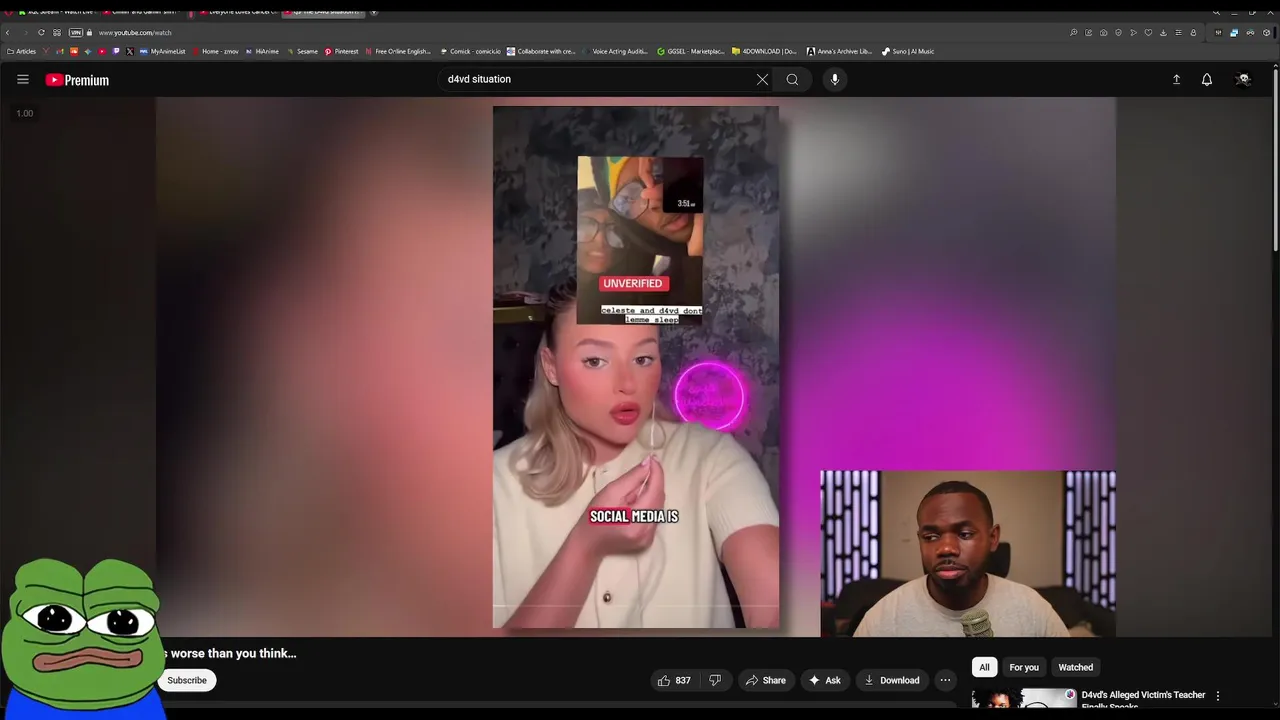Open the X (Twitter) bookmark icon
1280x720 pixels.
(x=130, y=51)
